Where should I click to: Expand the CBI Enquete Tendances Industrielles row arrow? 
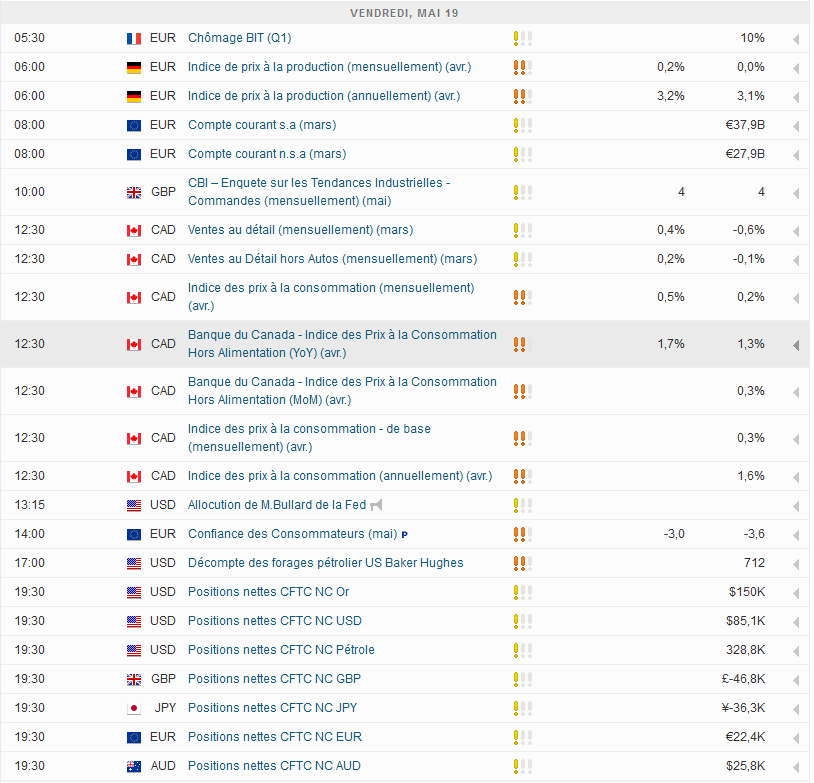click(x=796, y=193)
